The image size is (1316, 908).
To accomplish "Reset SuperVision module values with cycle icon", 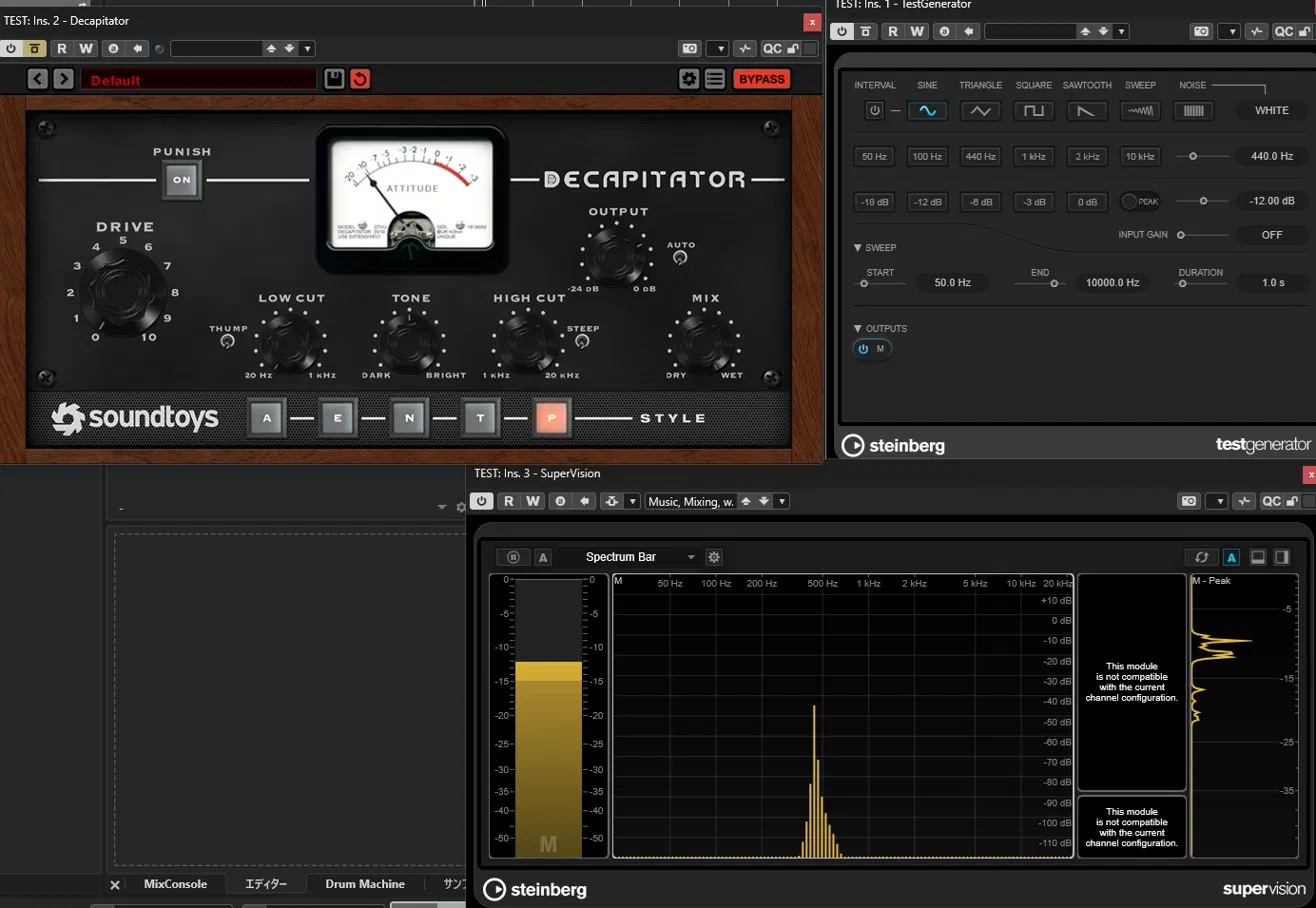I will (x=1200, y=557).
